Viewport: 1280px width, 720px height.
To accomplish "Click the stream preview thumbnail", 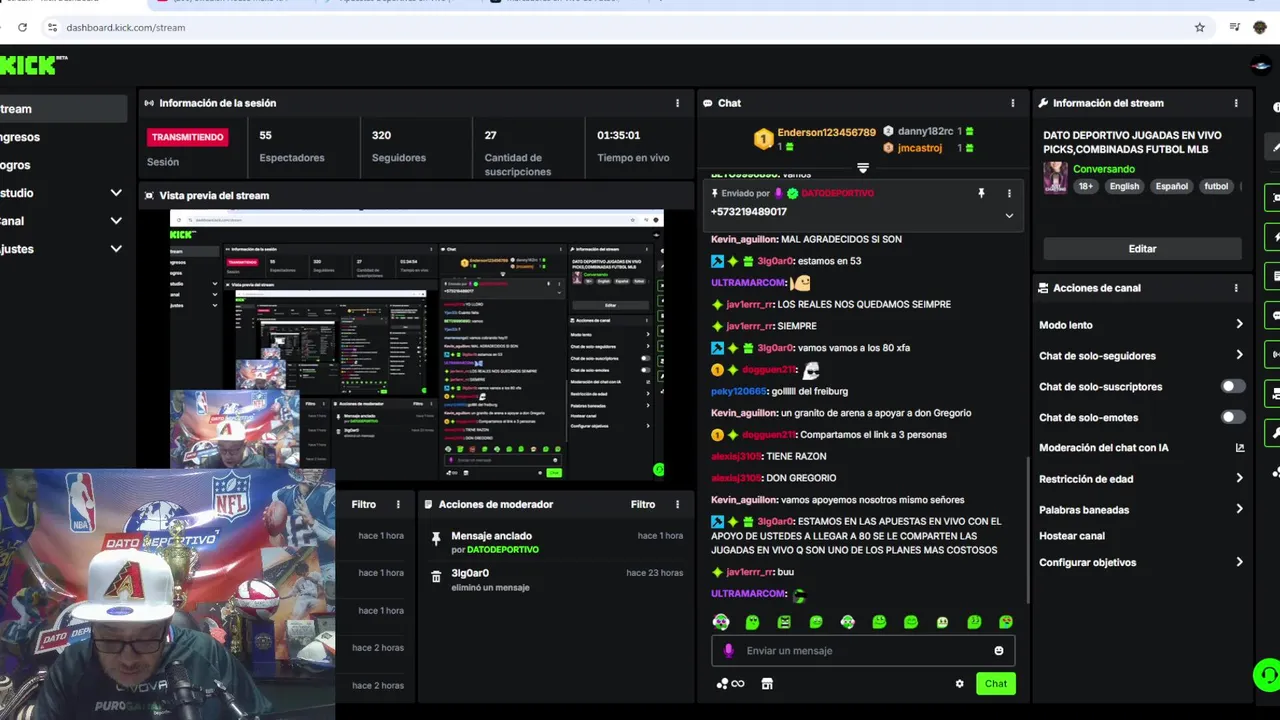I will (416, 345).
